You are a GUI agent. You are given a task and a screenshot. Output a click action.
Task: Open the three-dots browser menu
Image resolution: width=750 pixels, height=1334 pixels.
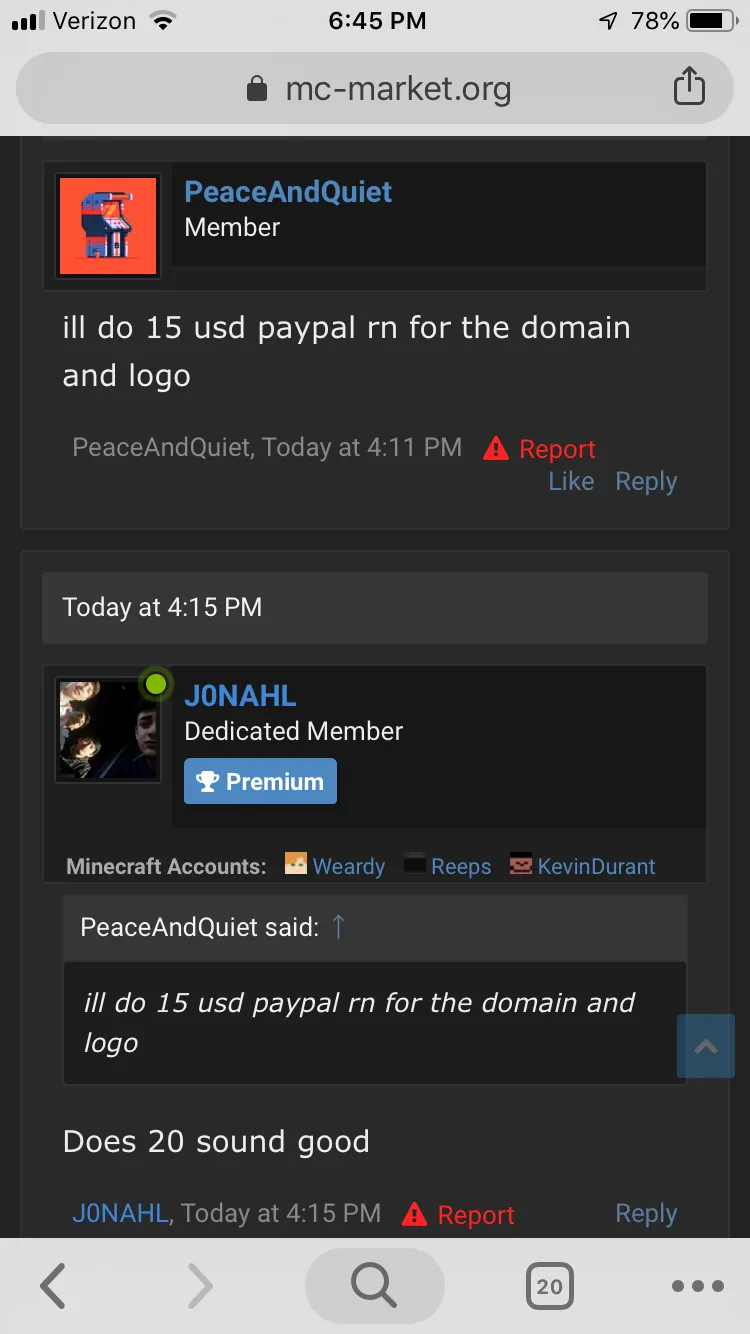(697, 1286)
